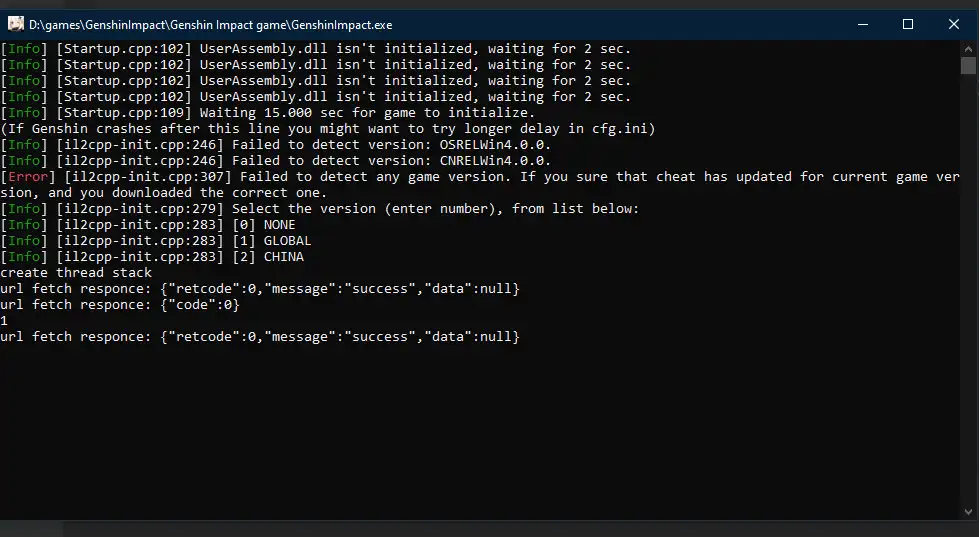The width and height of the screenshot is (979, 537).
Task: Click the empty scrollbar track below the thumb
Action: click(968, 300)
